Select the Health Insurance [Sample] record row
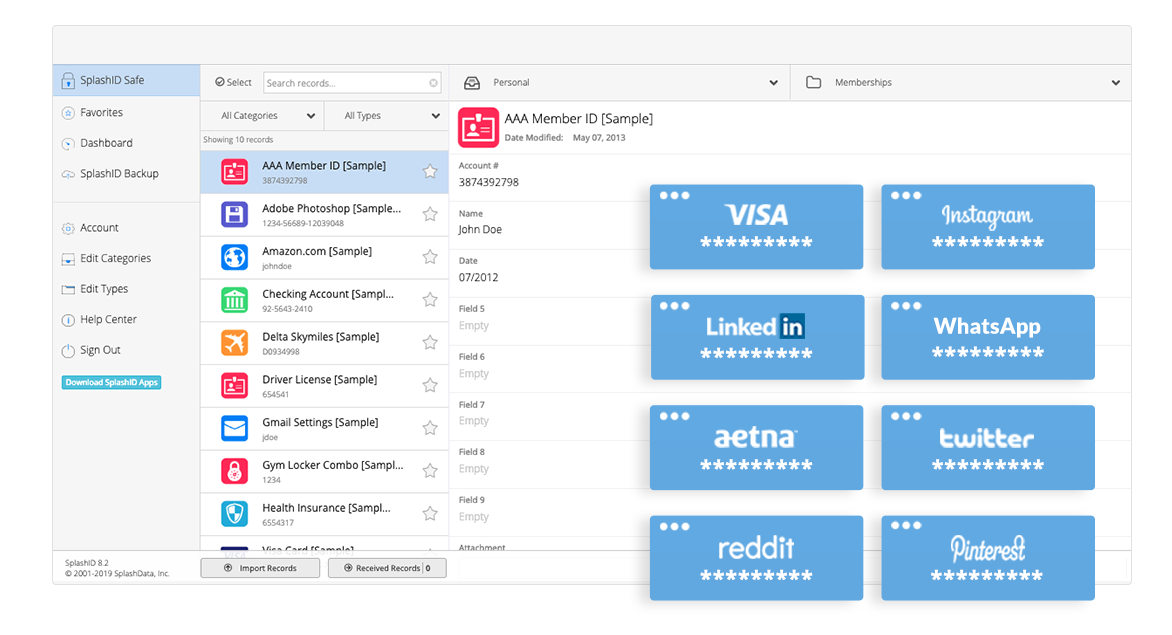 (324, 514)
